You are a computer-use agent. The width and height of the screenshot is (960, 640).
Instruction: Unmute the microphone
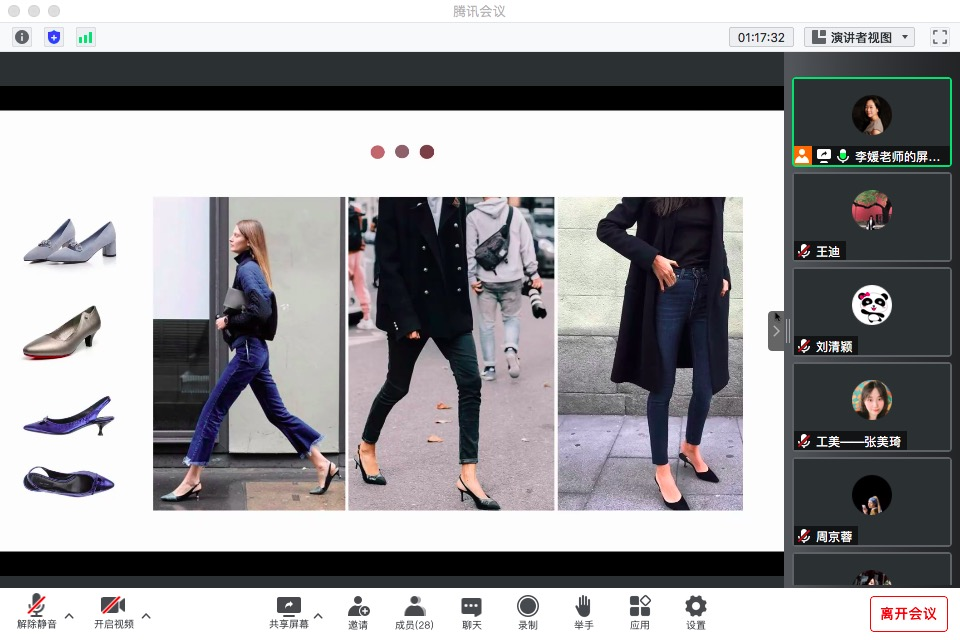click(37, 612)
